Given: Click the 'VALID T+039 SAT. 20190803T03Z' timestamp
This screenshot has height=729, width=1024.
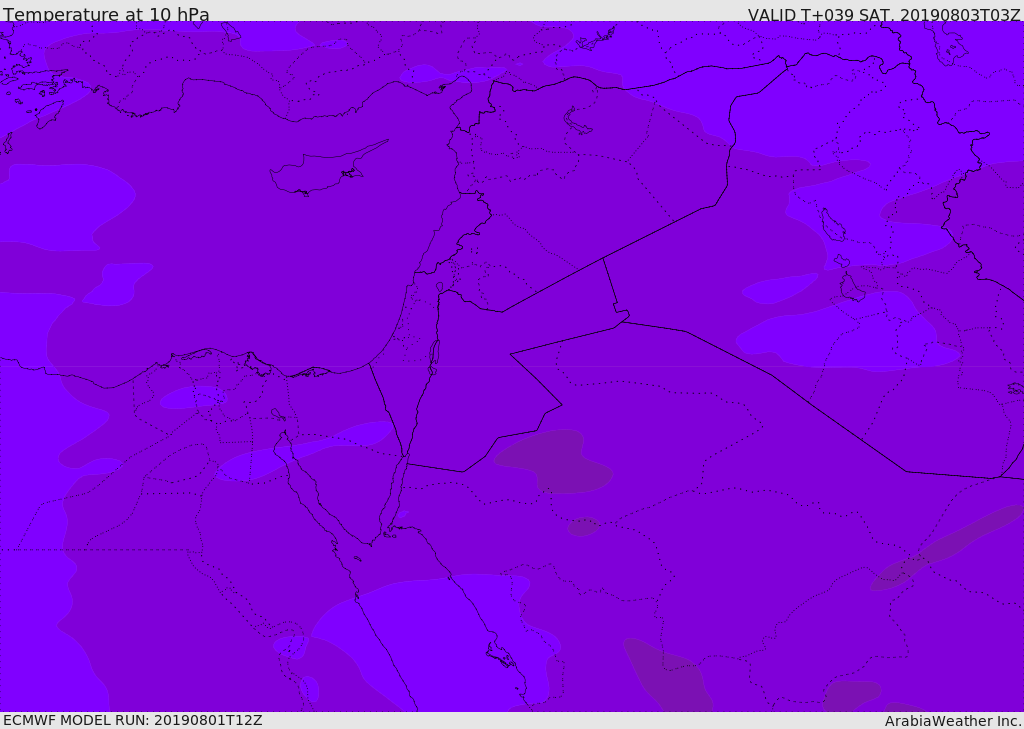Looking at the screenshot, I should 884,14.
